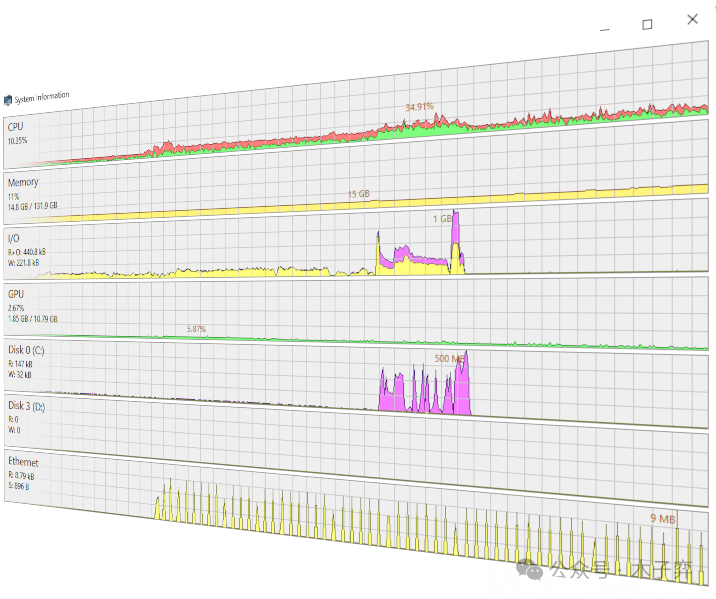The height and width of the screenshot is (599, 716).
Task: Click the W: 221.8 kB I/O value
Action: (23, 263)
